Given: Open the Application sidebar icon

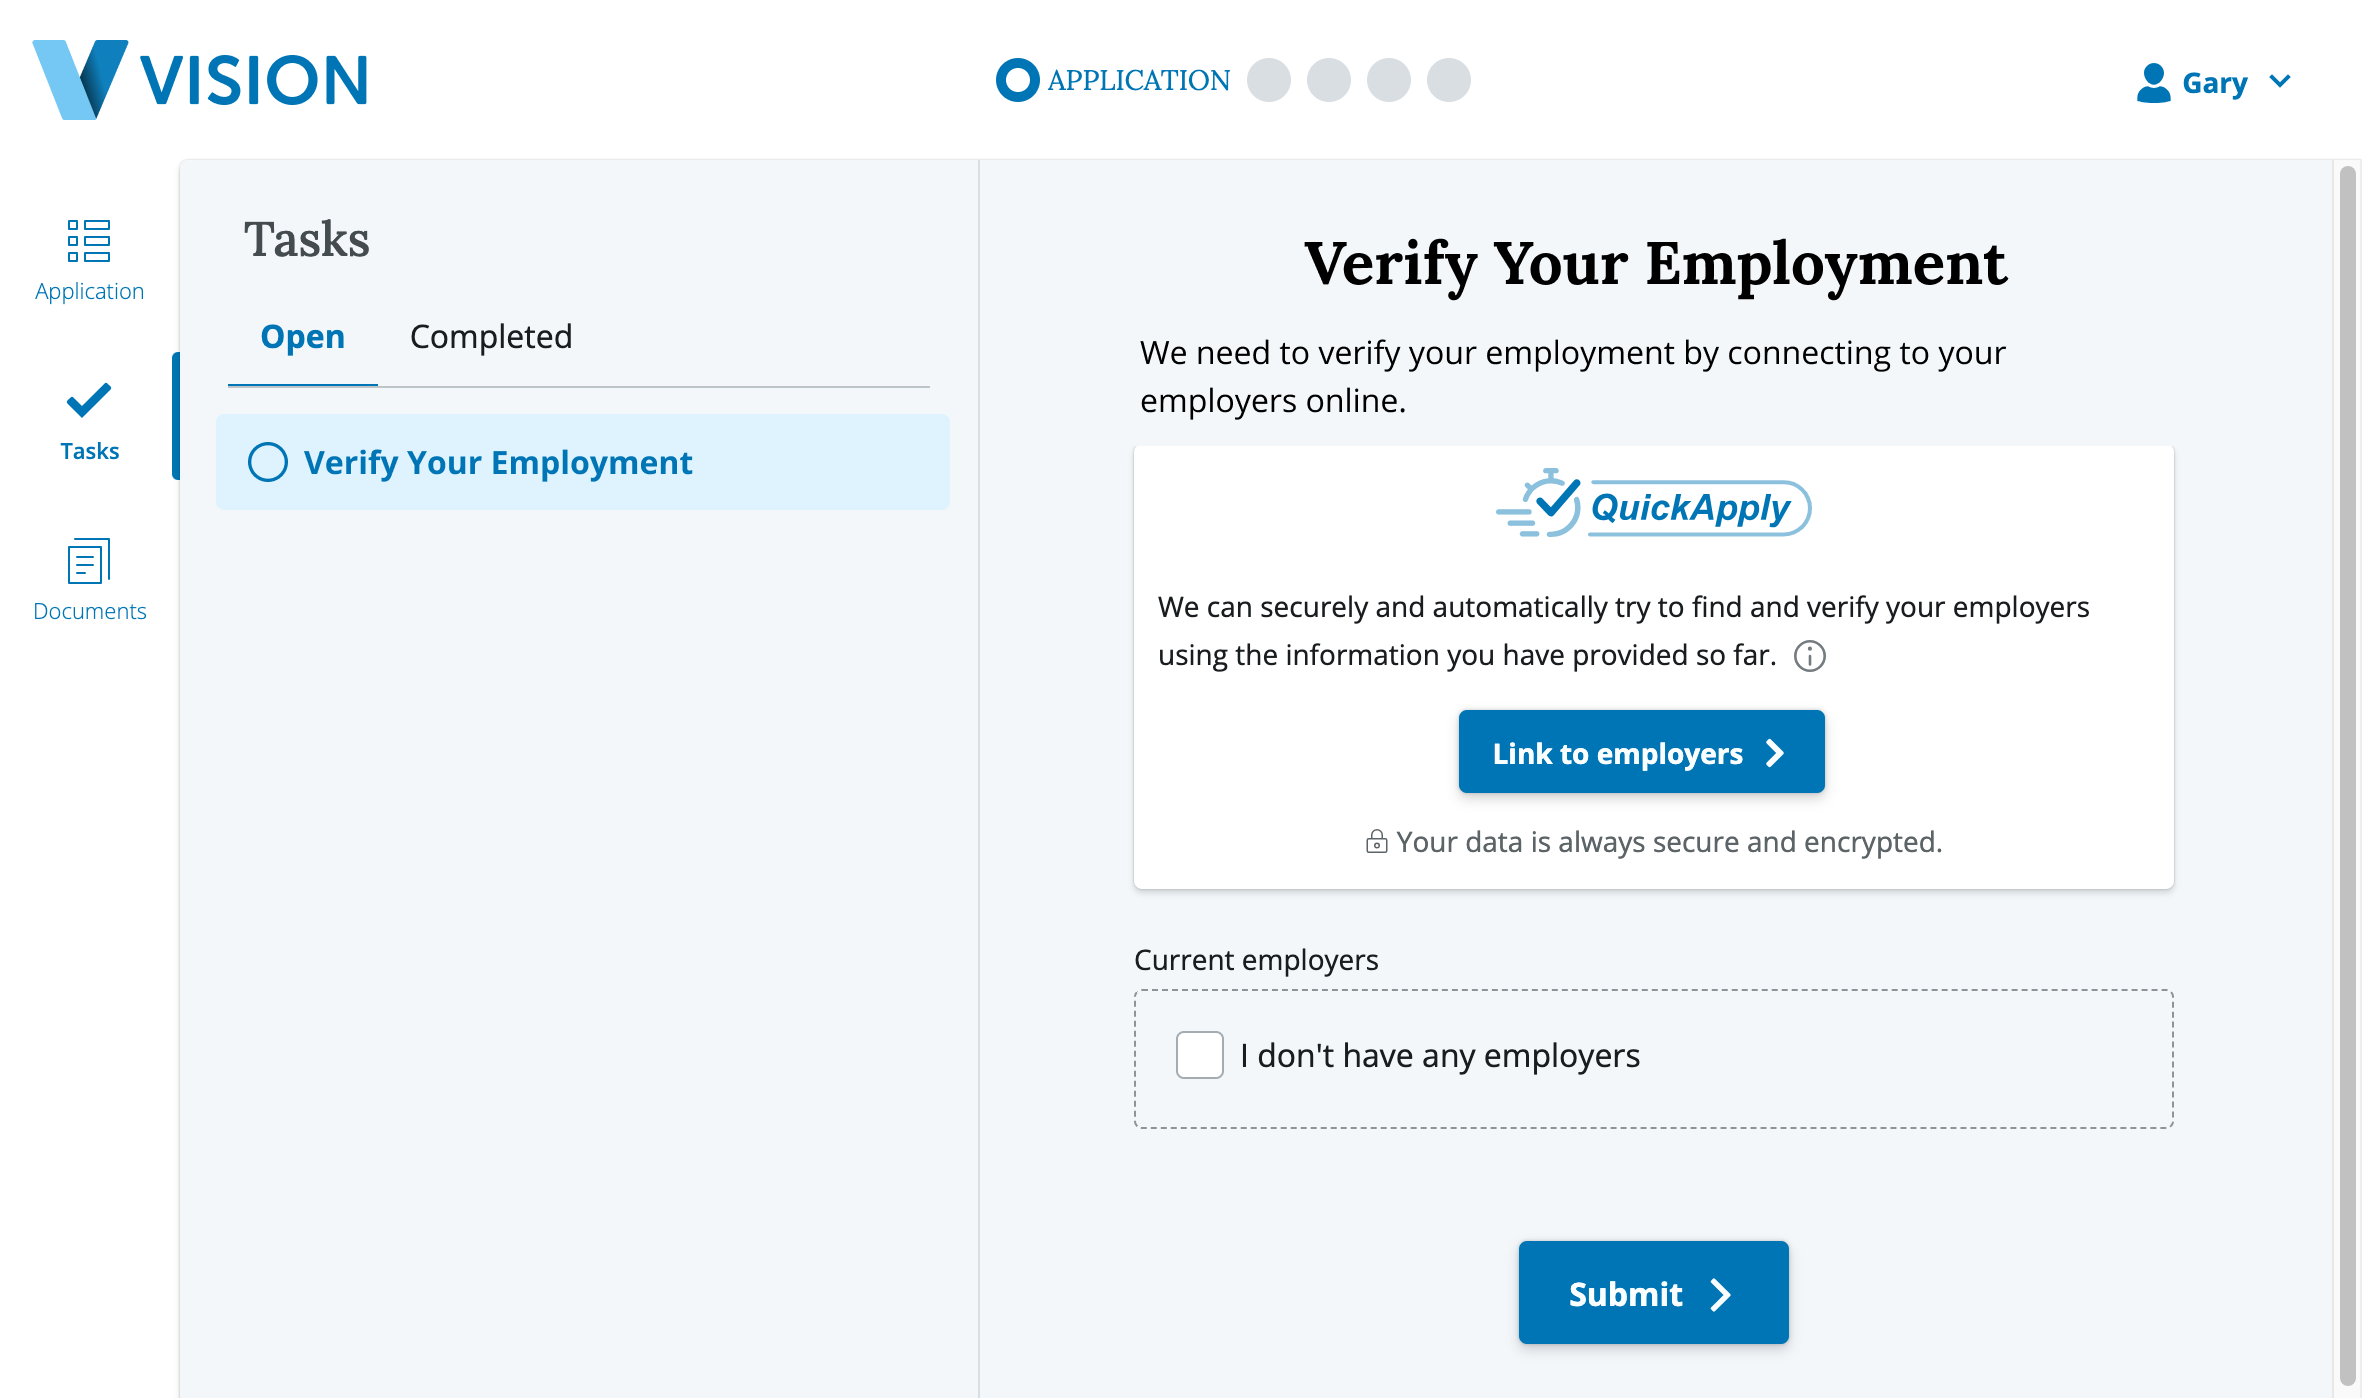Looking at the screenshot, I should tap(89, 241).
